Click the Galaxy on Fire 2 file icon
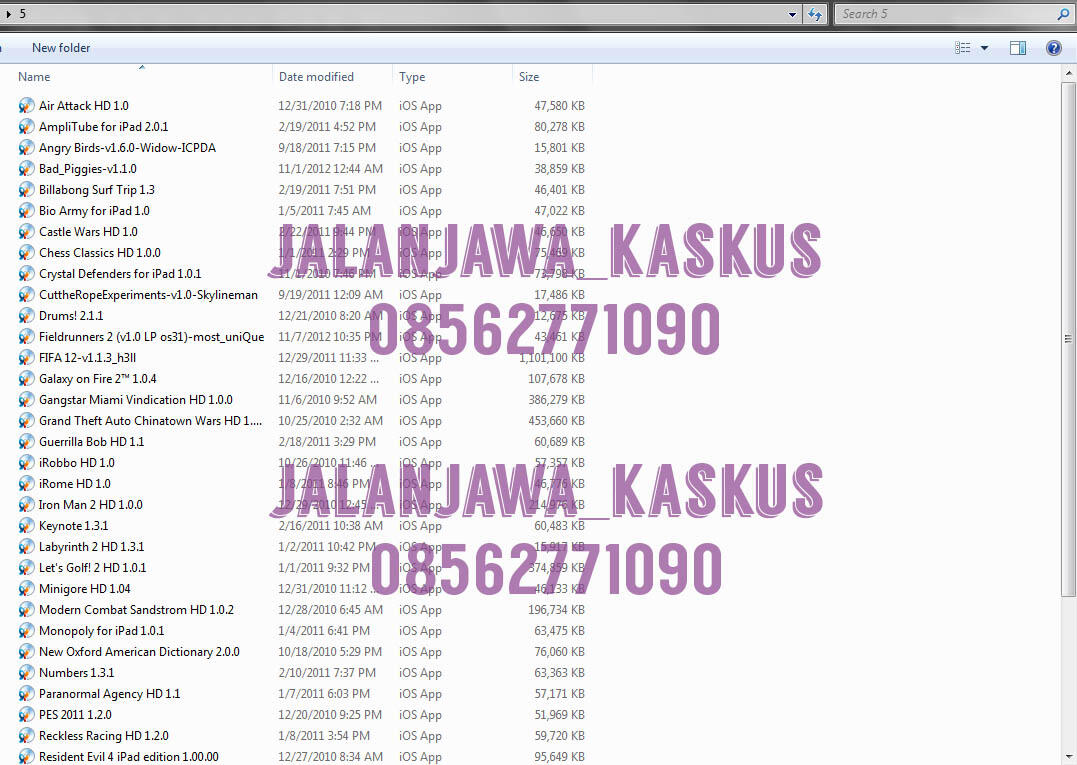This screenshot has width=1077, height=765. pos(26,379)
